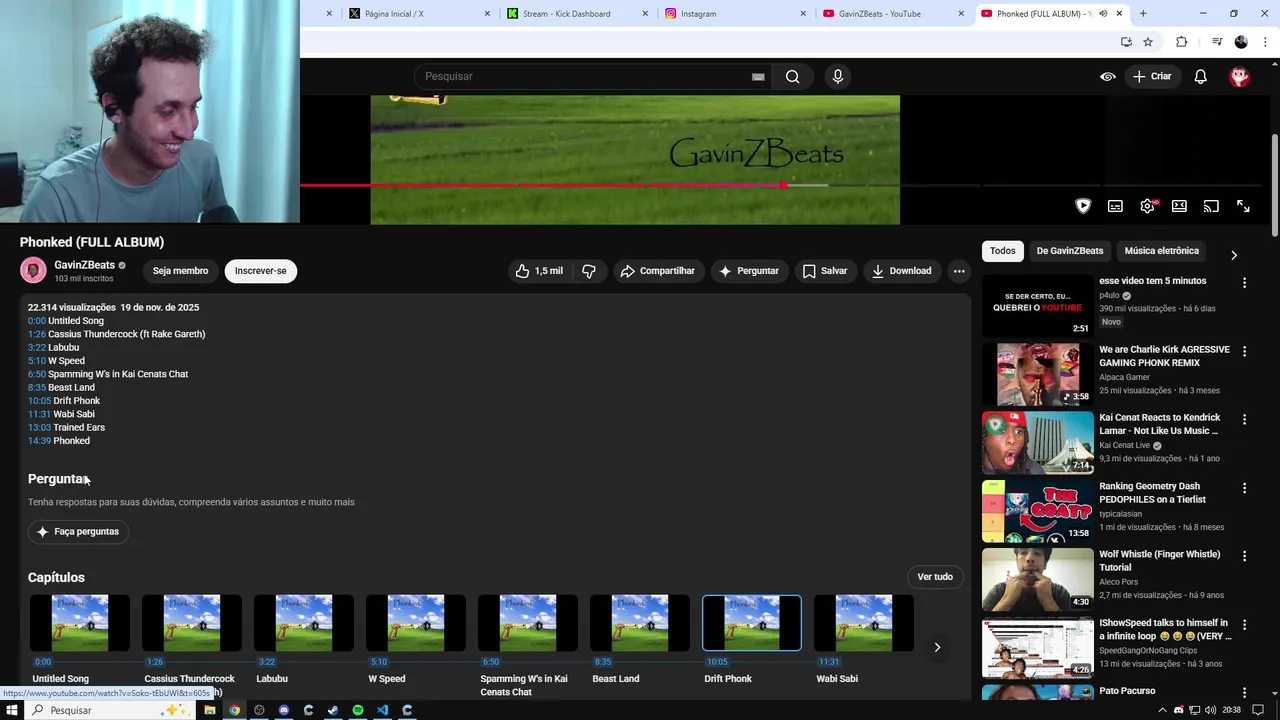Open Chrome media controls icon
Image resolution: width=1280 pixels, height=720 pixels.
click(x=1217, y=42)
